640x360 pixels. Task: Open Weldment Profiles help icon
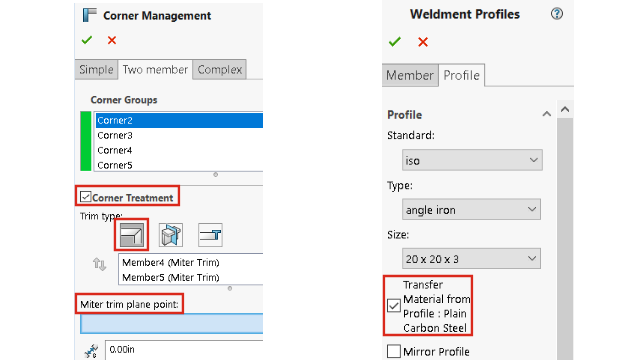click(x=557, y=14)
